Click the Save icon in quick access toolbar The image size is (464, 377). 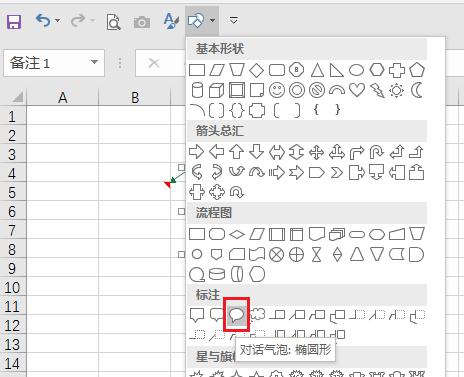(14, 21)
